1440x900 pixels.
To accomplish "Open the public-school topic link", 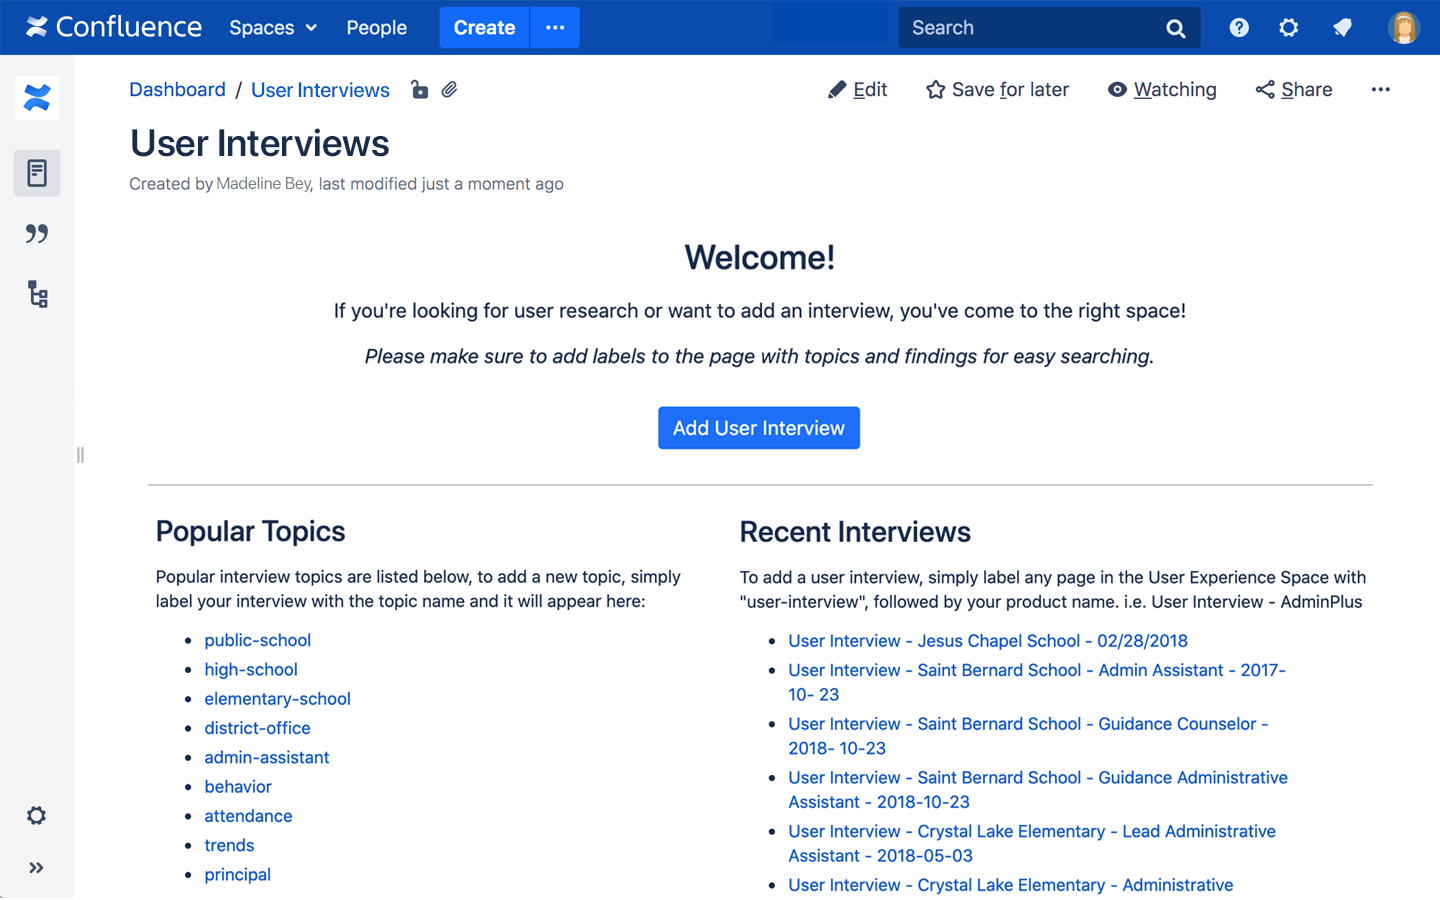I will [258, 640].
